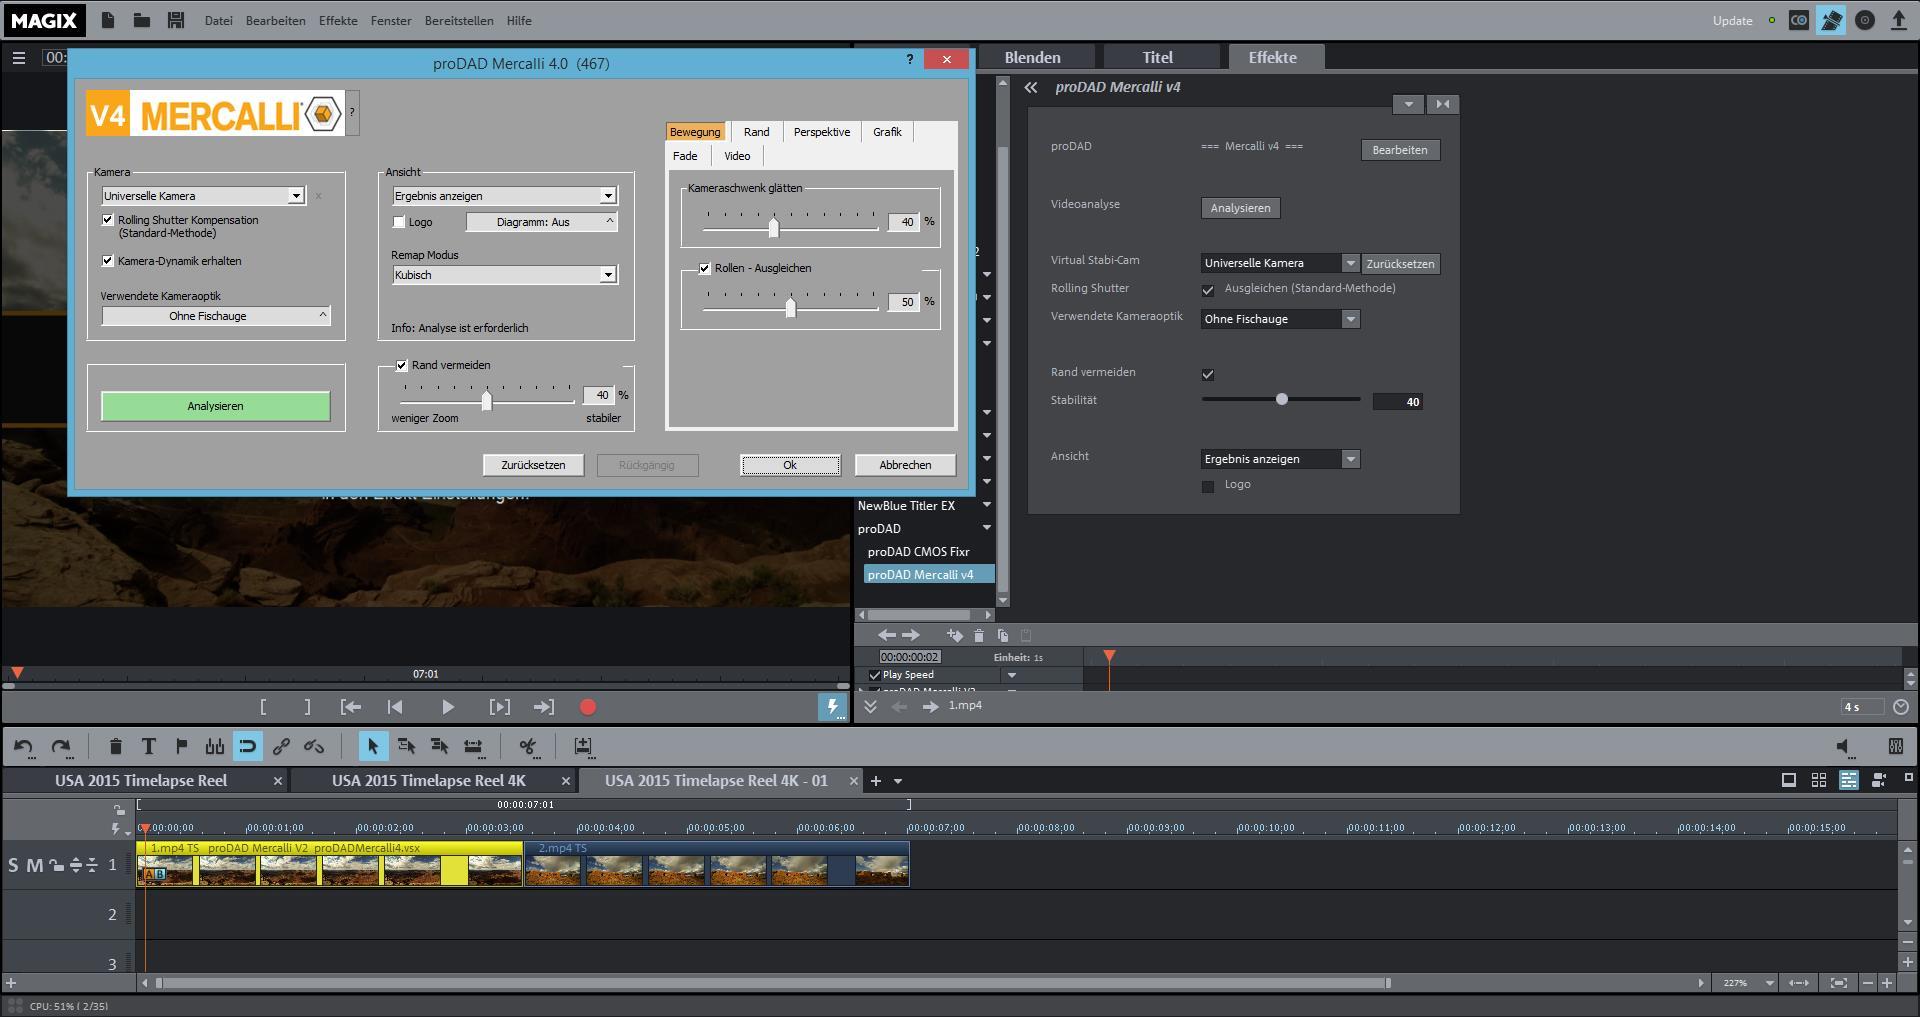Open project with the folder icon
1920x1017 pixels.
tap(142, 20)
